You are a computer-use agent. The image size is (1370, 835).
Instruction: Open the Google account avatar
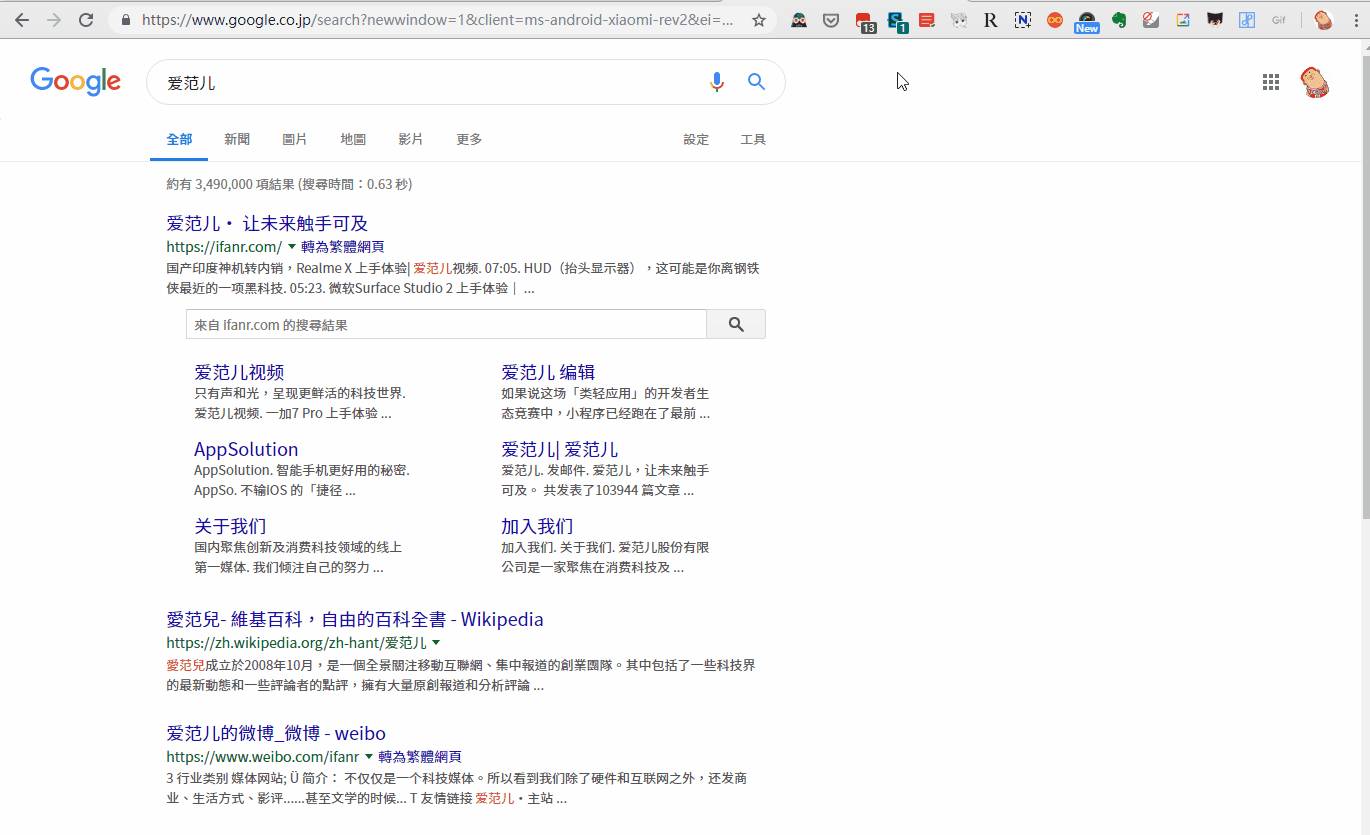(1315, 82)
